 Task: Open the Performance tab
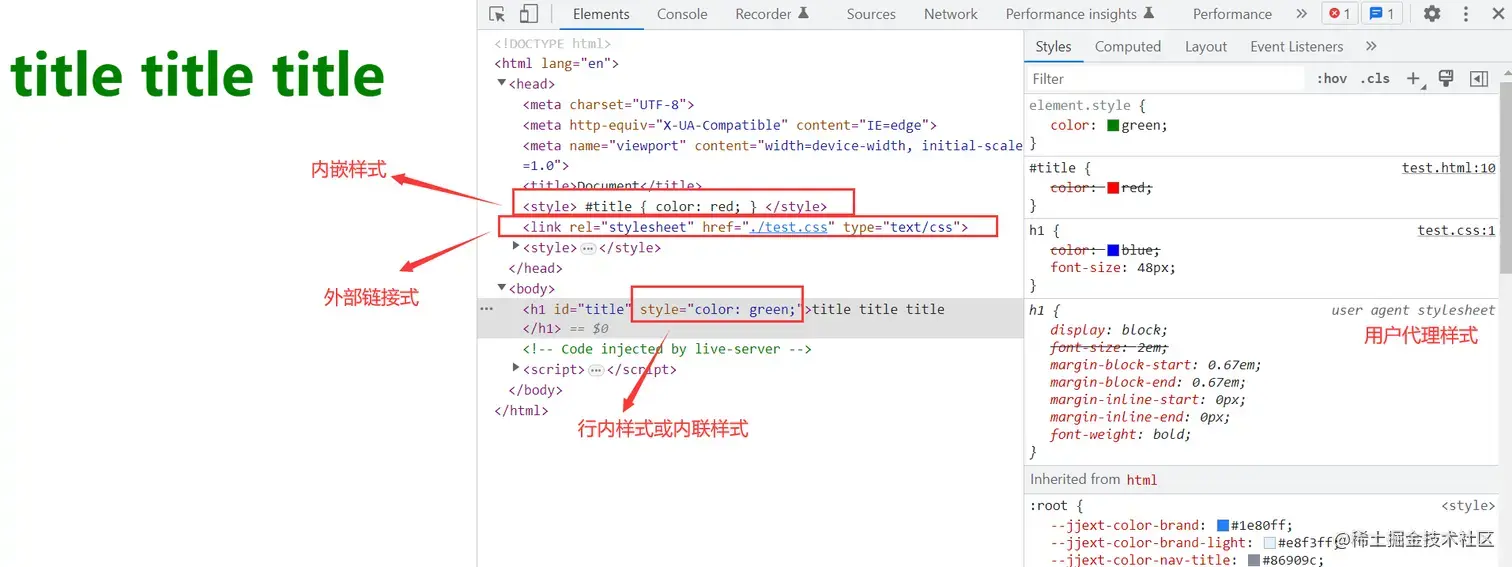(x=1232, y=14)
